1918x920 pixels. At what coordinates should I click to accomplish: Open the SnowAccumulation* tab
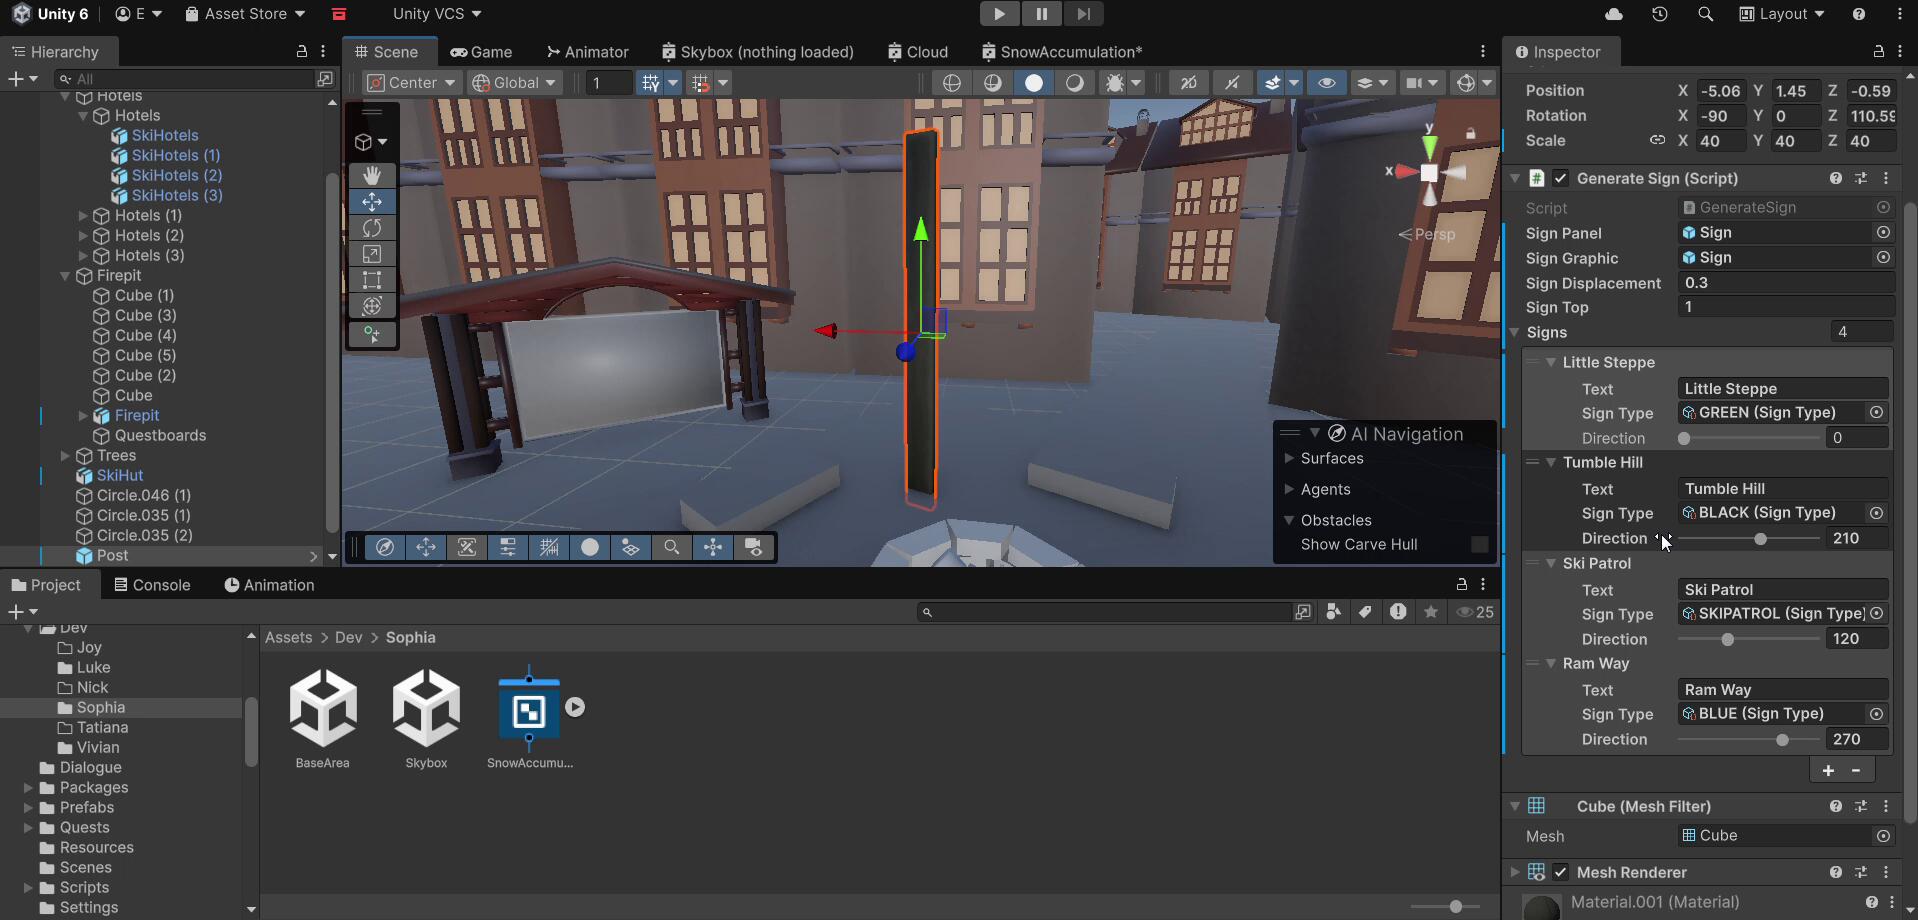(x=1061, y=52)
